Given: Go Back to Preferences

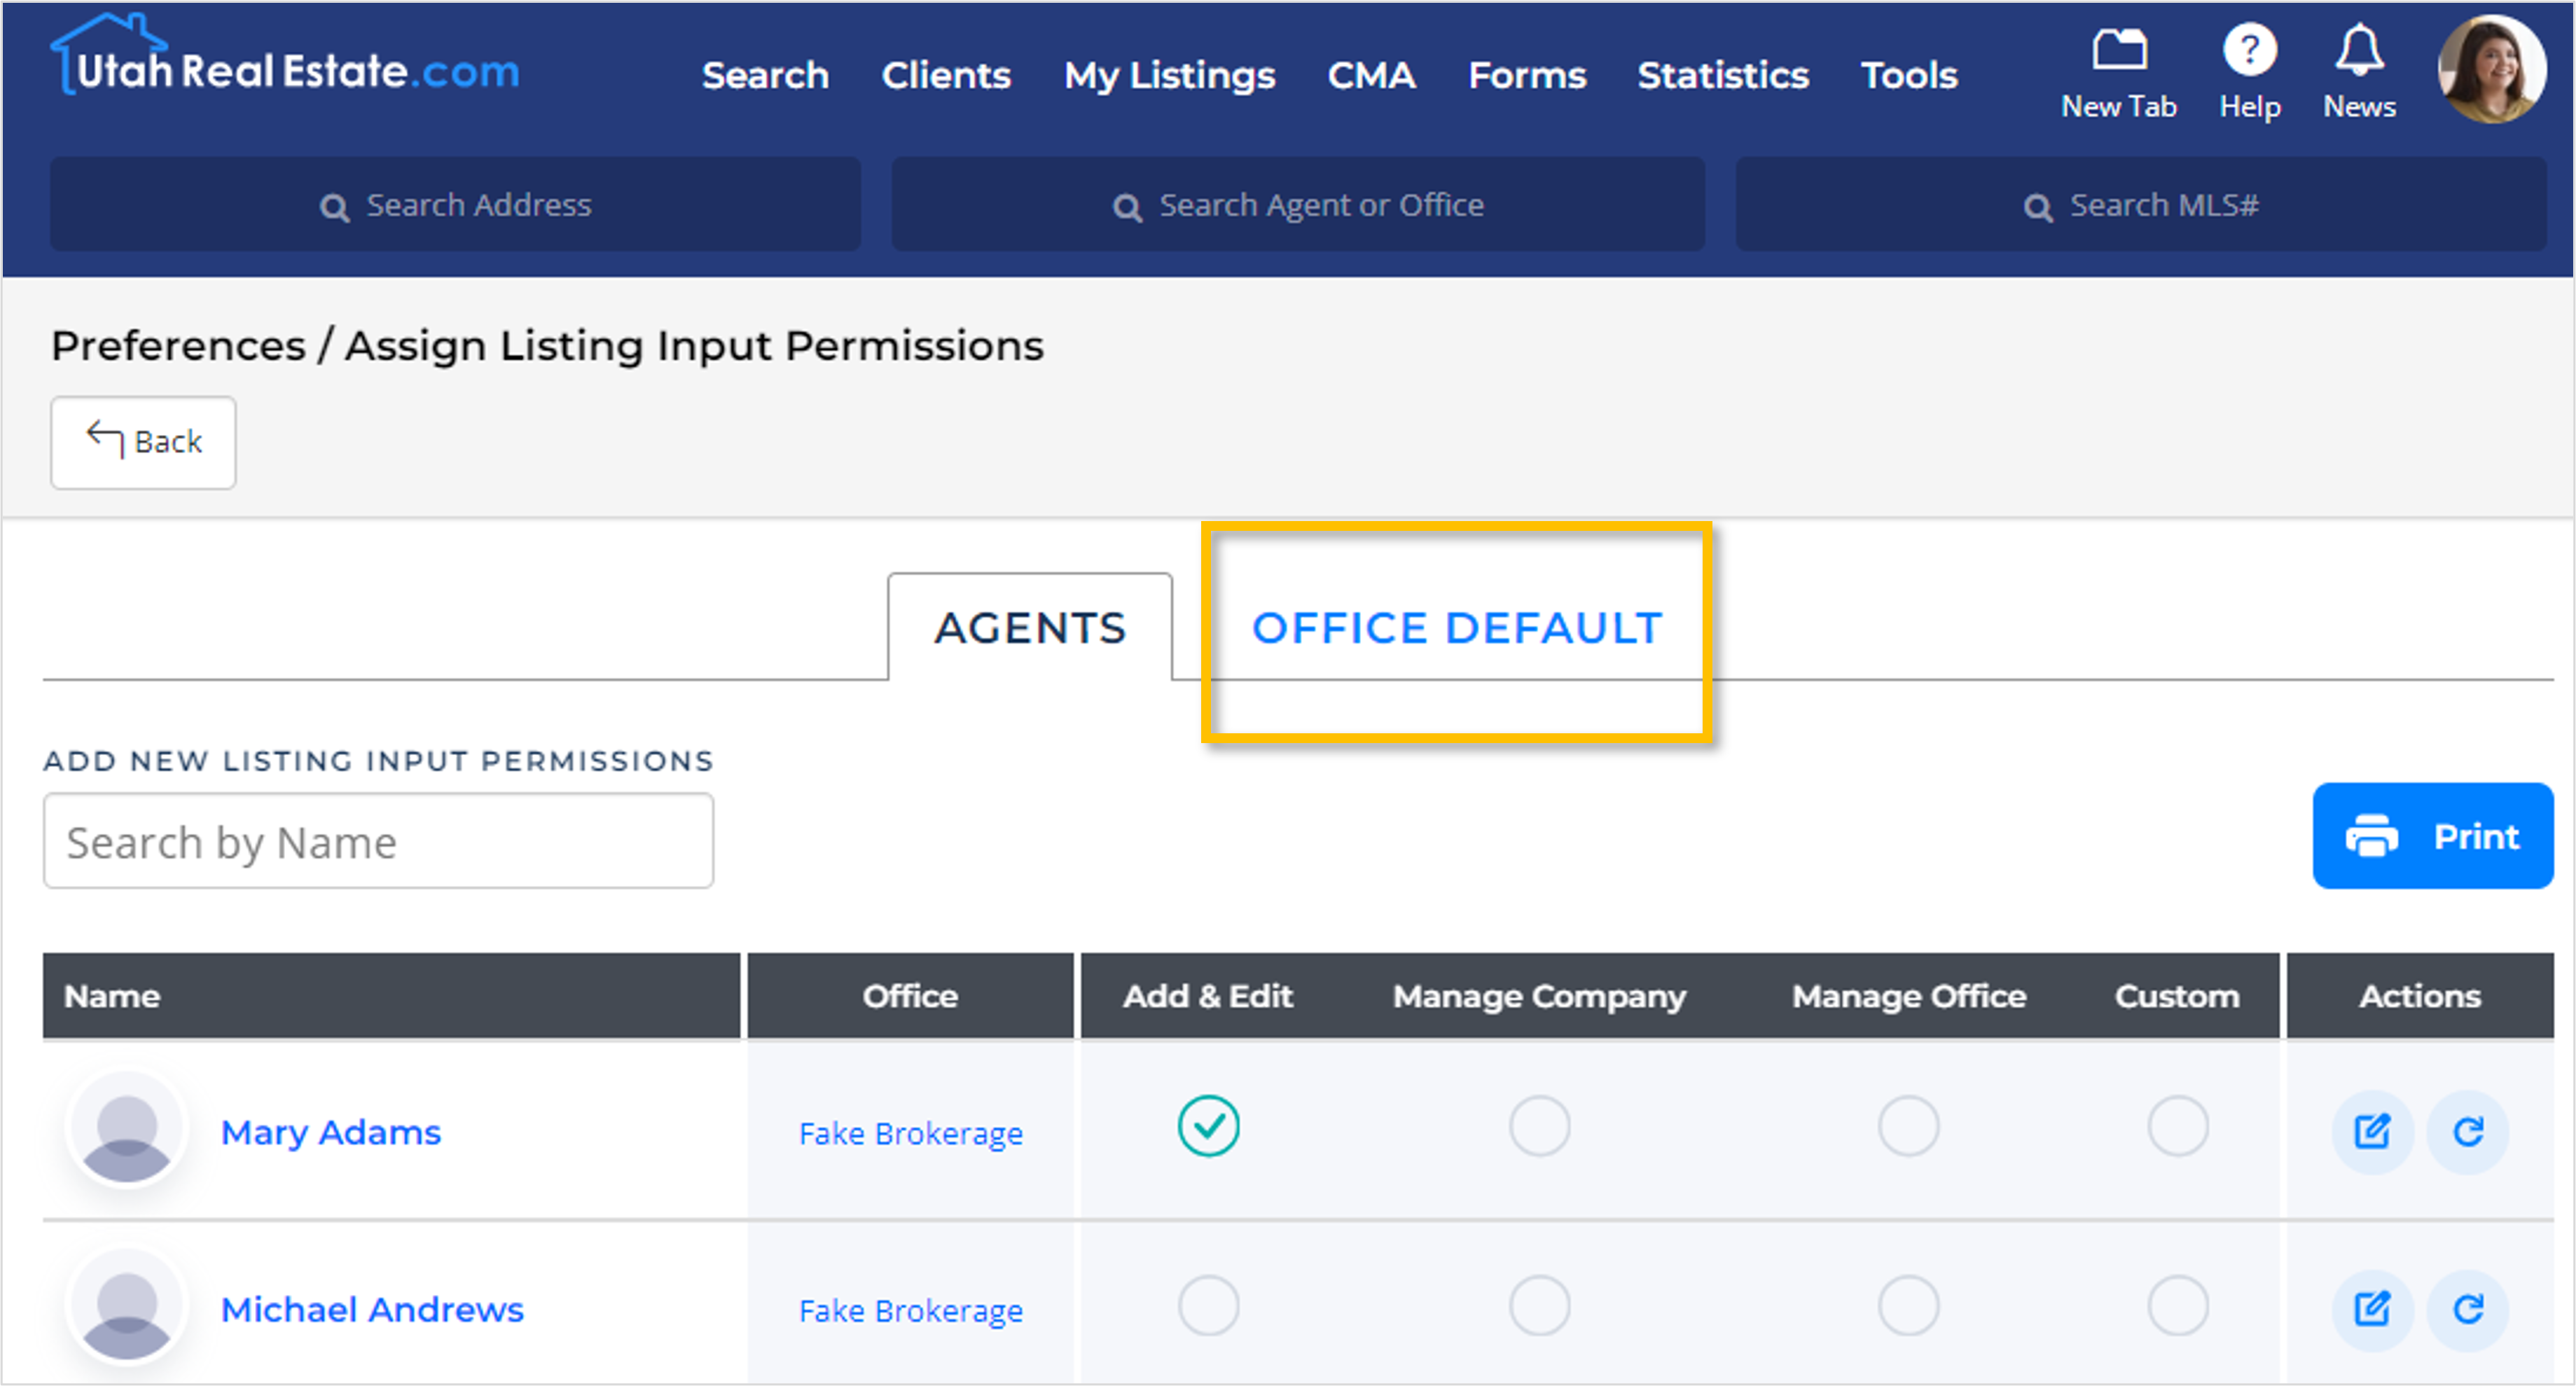Looking at the screenshot, I should [144, 442].
